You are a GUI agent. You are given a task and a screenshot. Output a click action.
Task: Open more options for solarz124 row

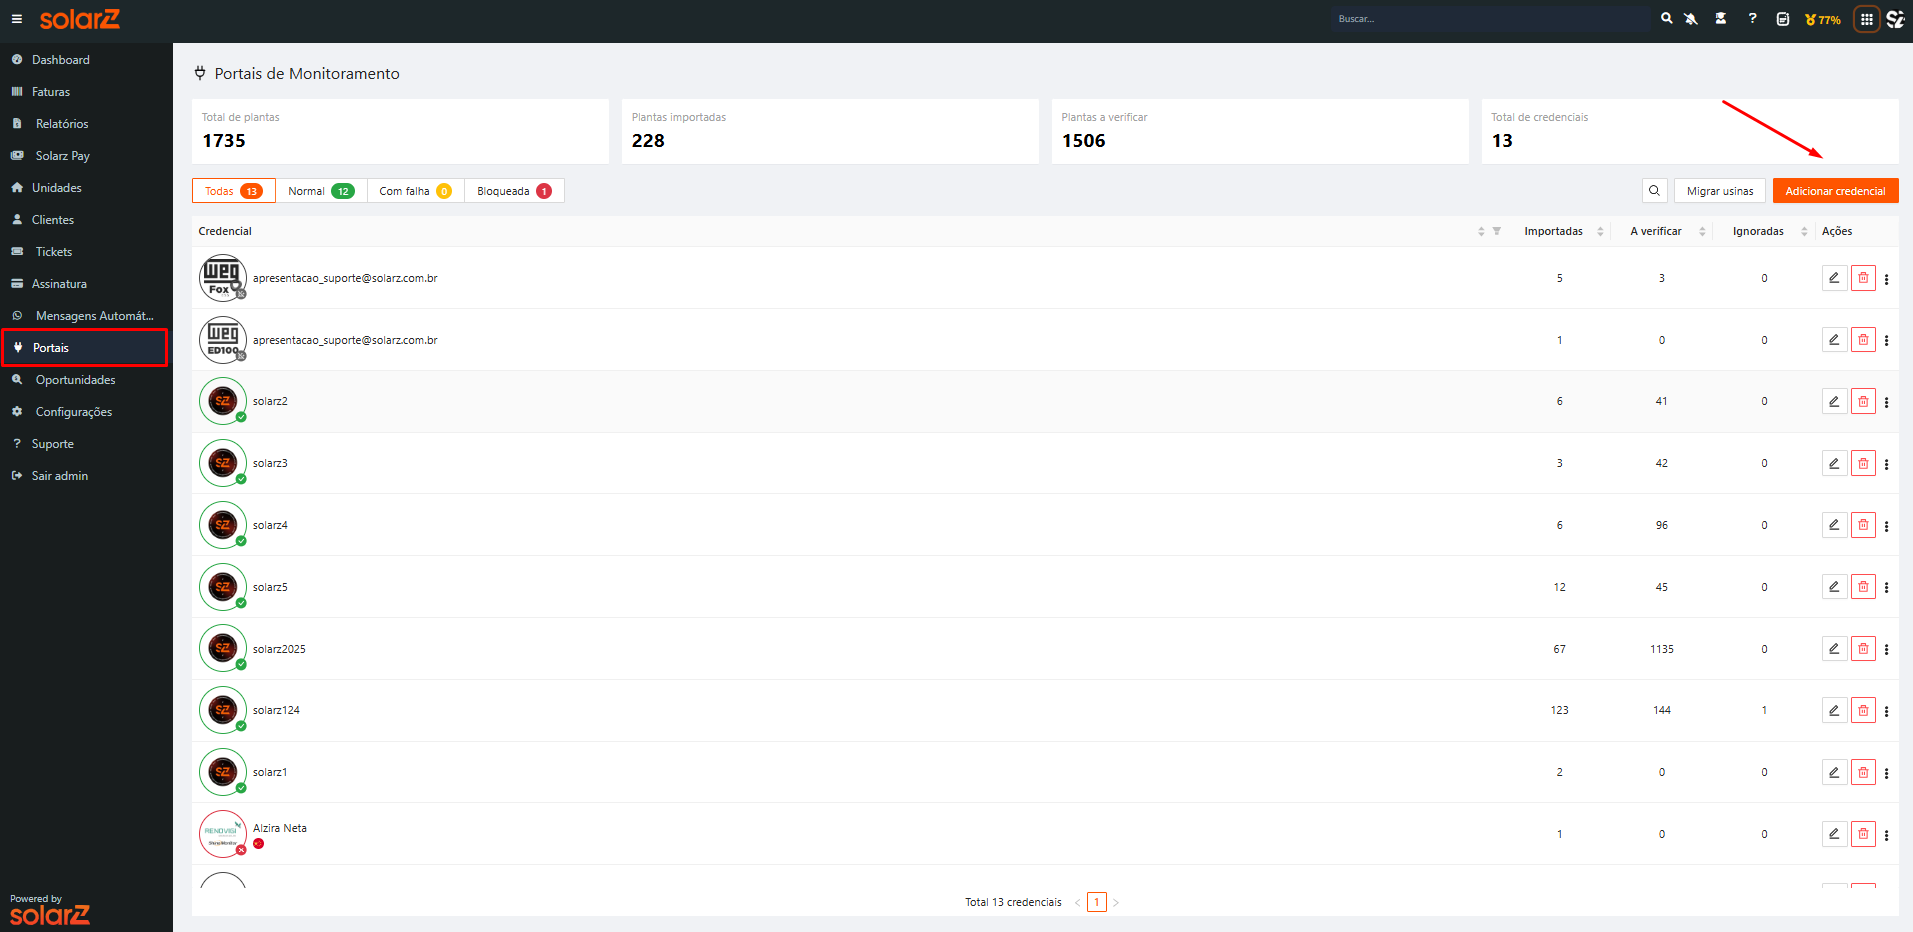click(1887, 711)
